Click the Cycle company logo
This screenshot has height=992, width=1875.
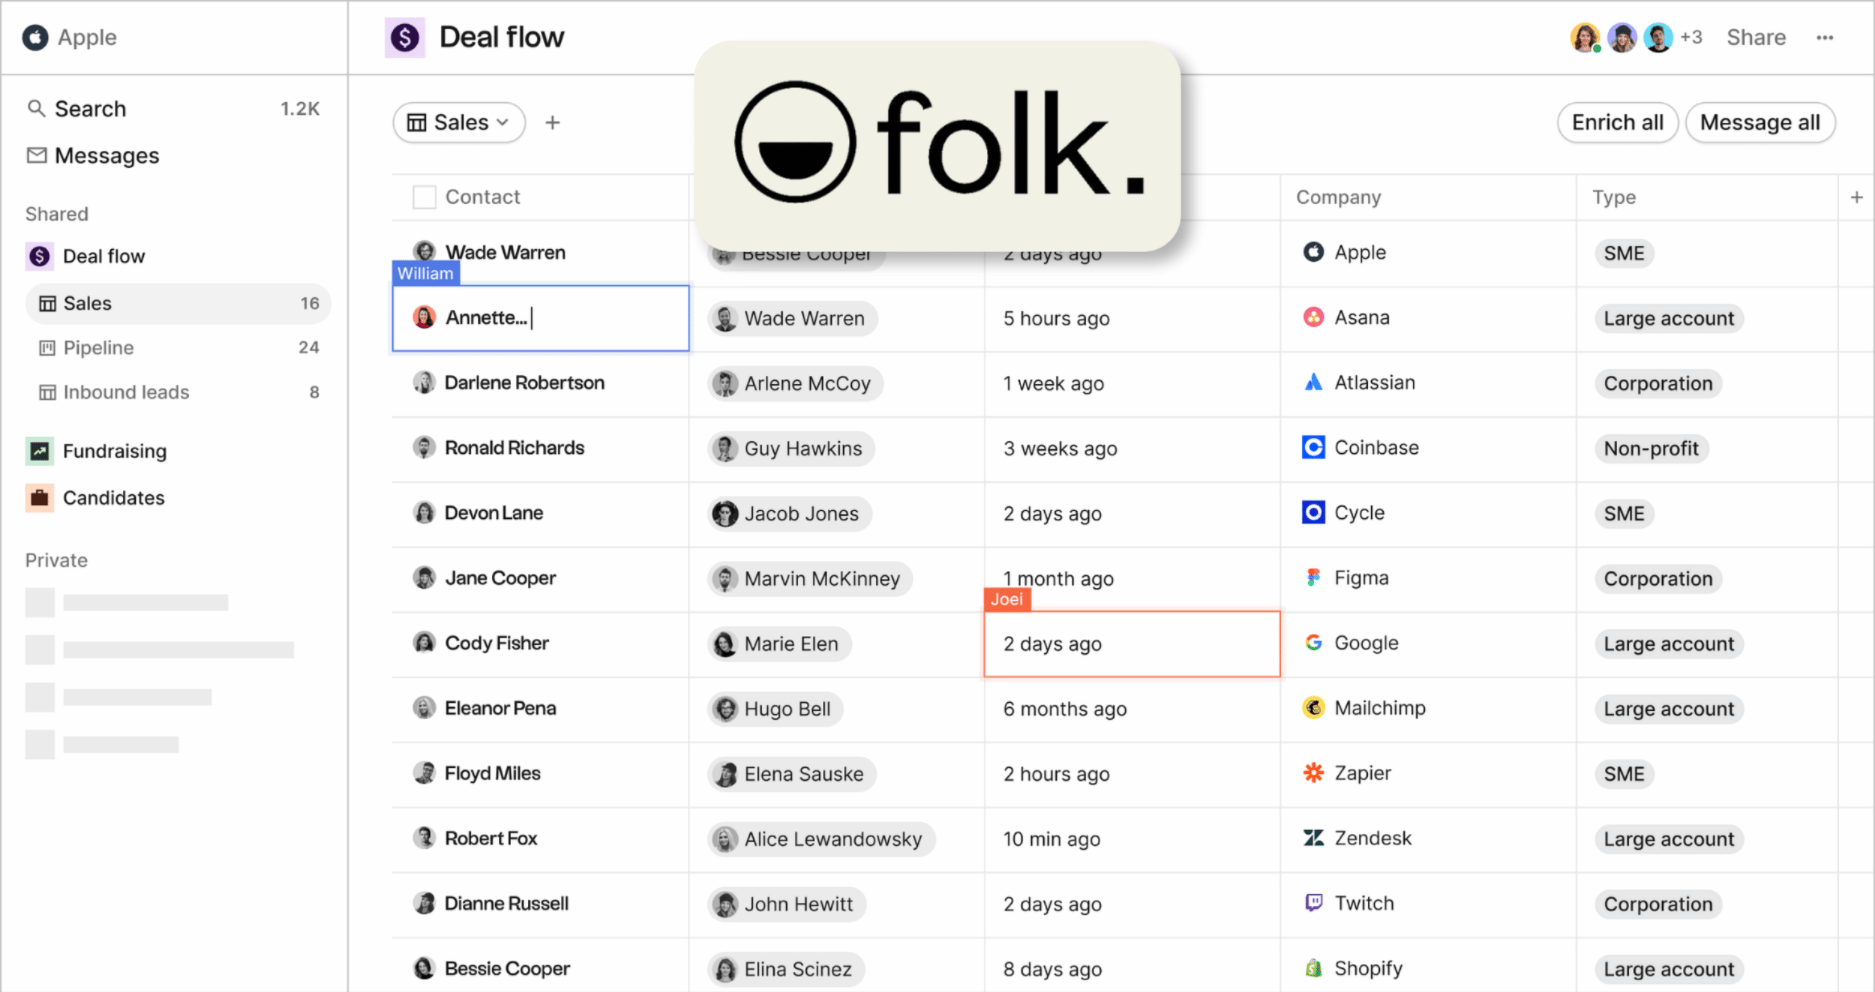click(x=1313, y=512)
